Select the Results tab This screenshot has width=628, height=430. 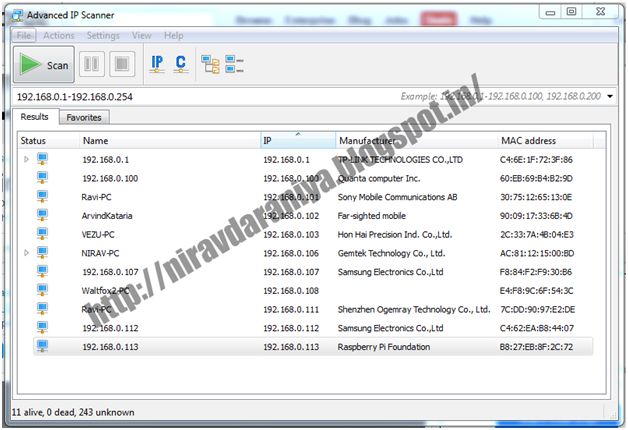[35, 117]
